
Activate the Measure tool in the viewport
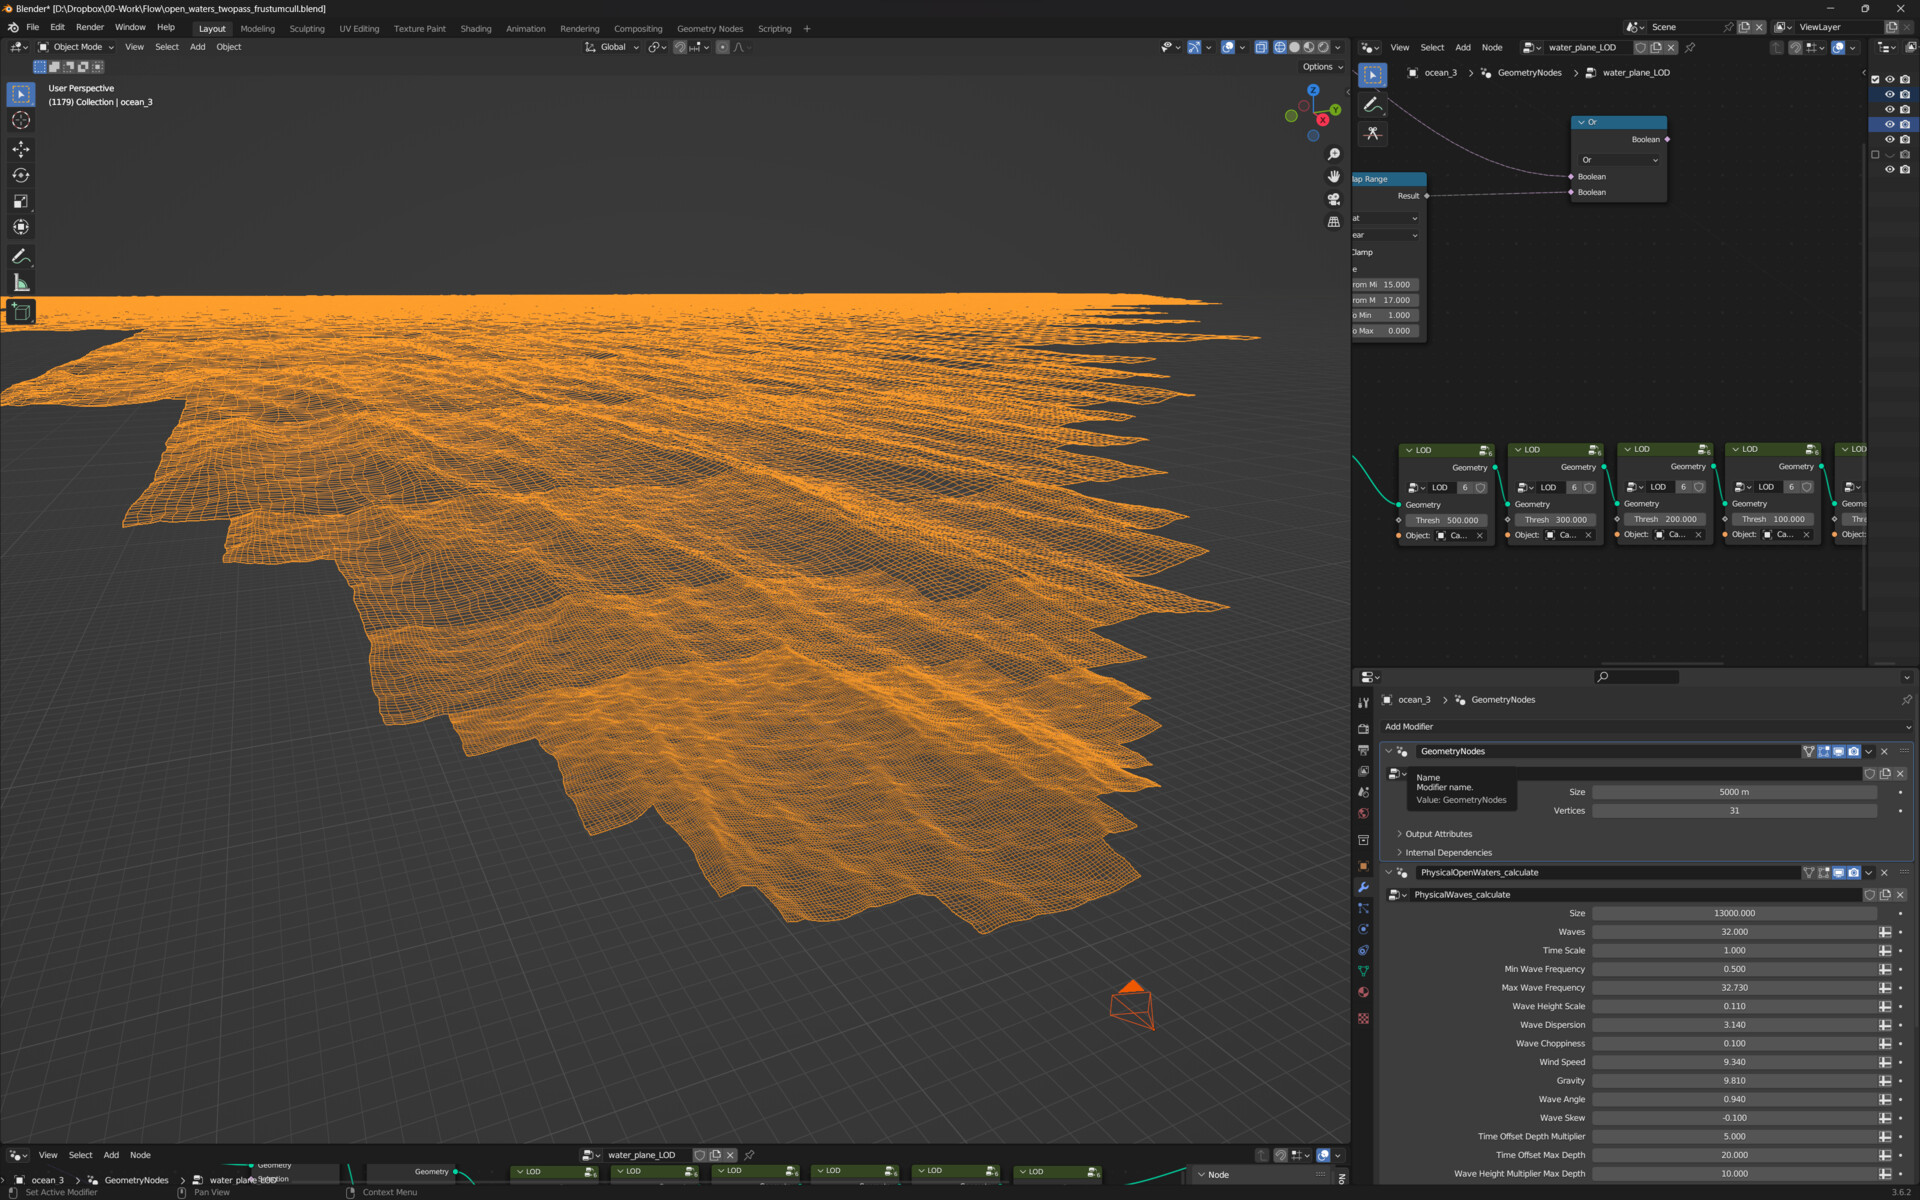pyautogui.click(x=20, y=281)
